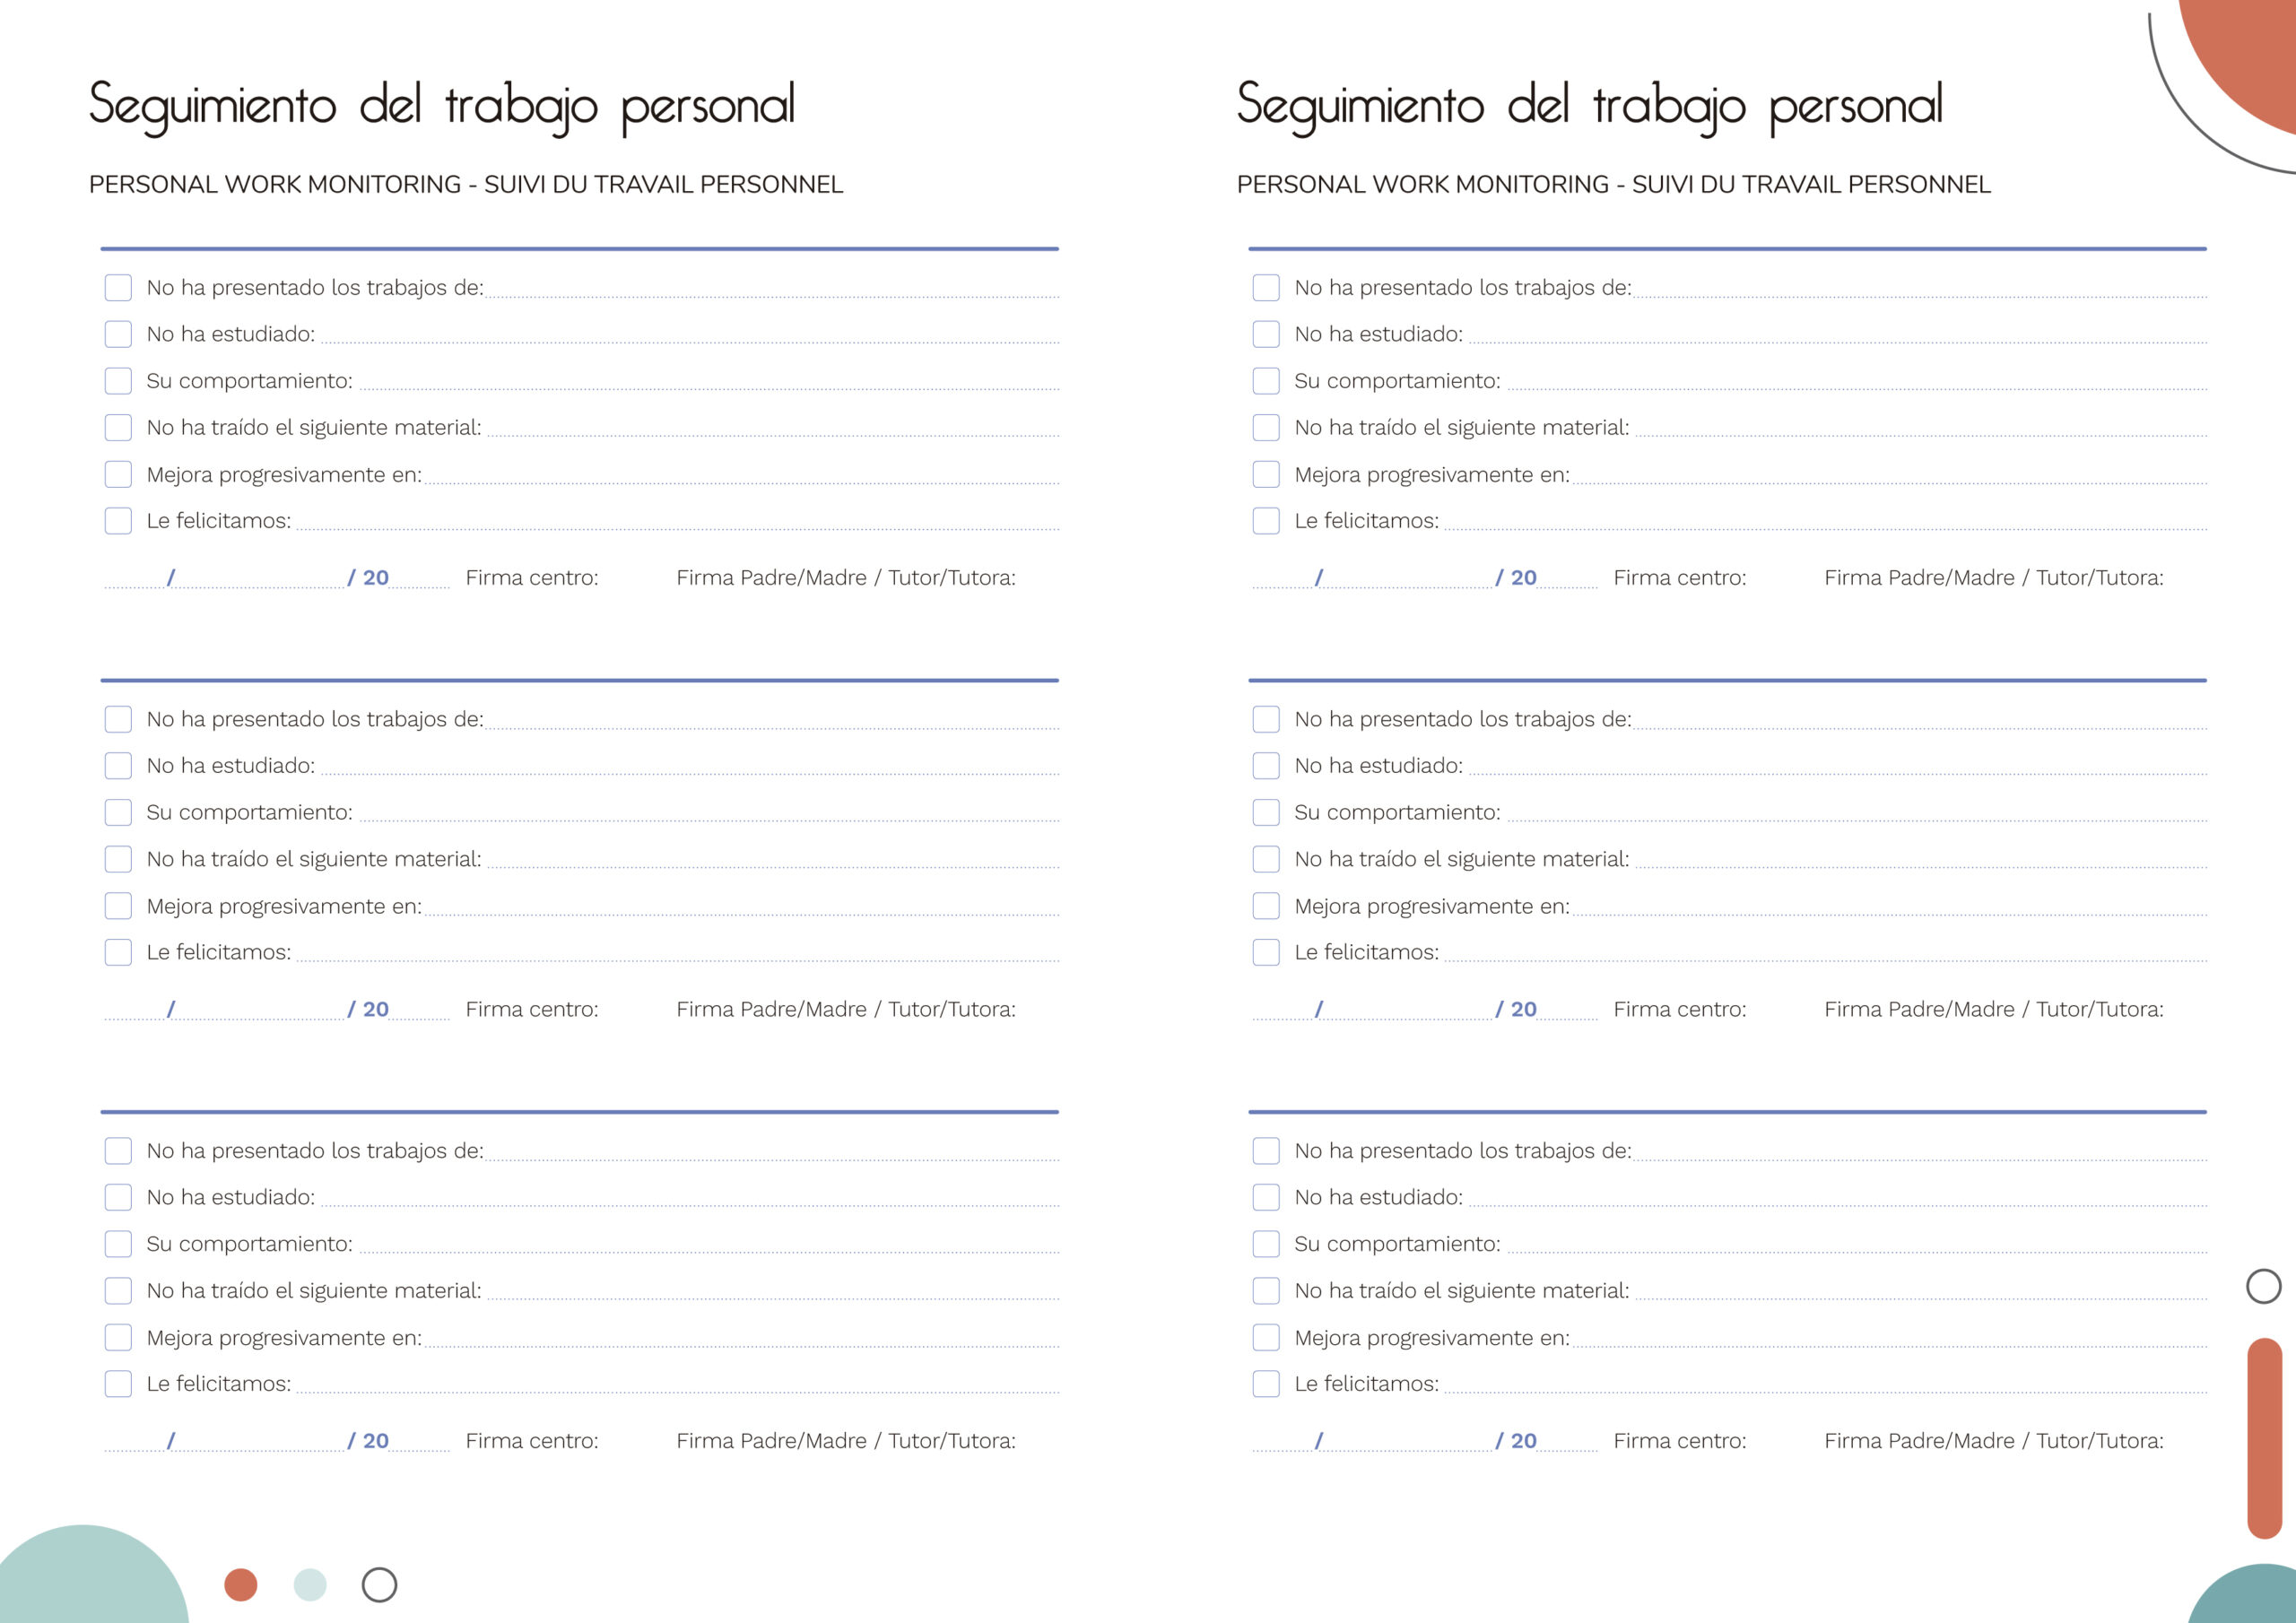The width and height of the screenshot is (2296, 1623).
Task: Click the solid orange dot at page bottom
Action: point(241,1584)
